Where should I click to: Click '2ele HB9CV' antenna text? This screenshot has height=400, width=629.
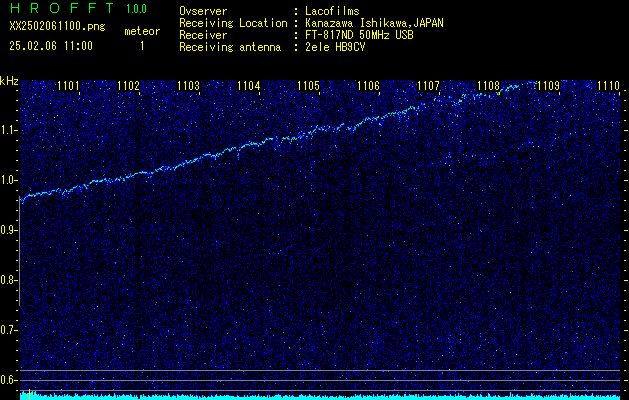coord(335,47)
